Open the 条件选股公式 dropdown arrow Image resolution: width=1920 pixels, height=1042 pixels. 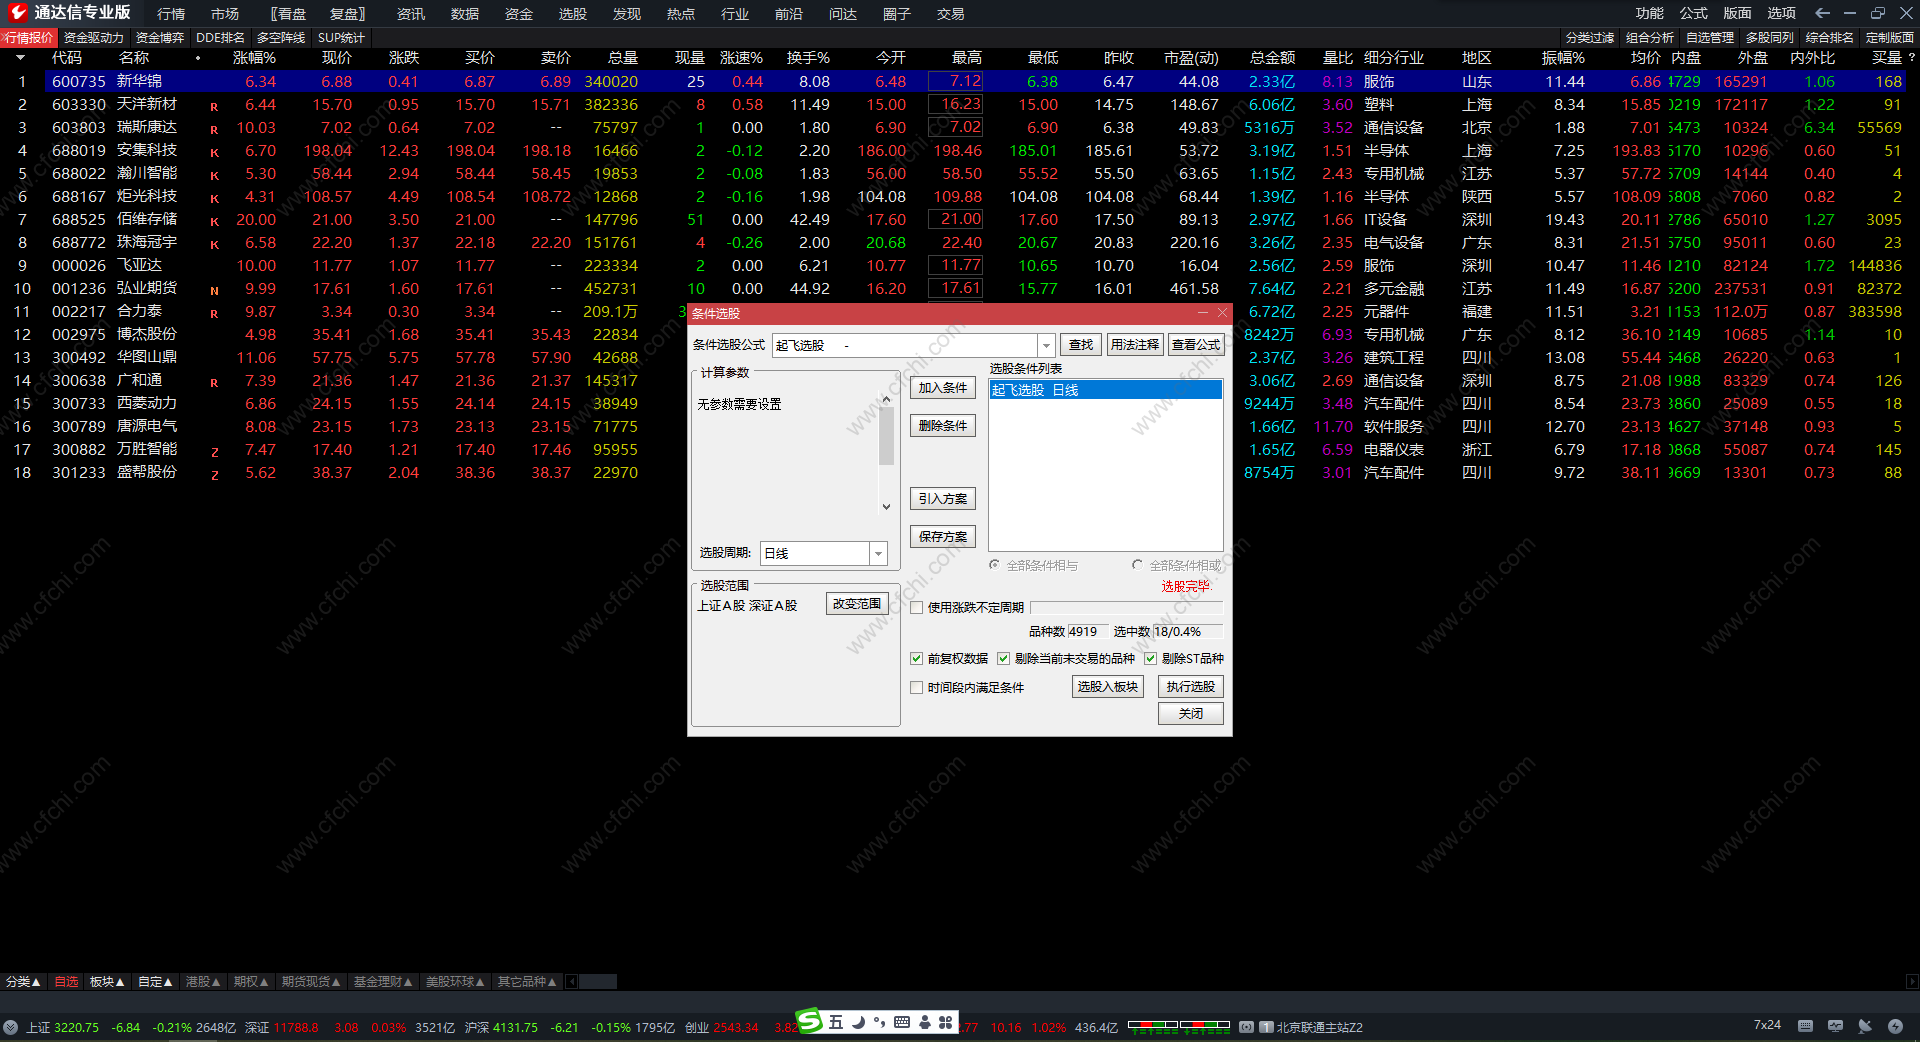(x=1046, y=345)
